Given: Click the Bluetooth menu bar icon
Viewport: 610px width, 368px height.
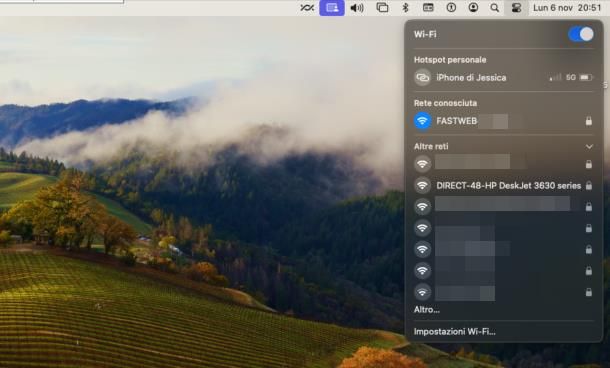Looking at the screenshot, I should (x=405, y=8).
